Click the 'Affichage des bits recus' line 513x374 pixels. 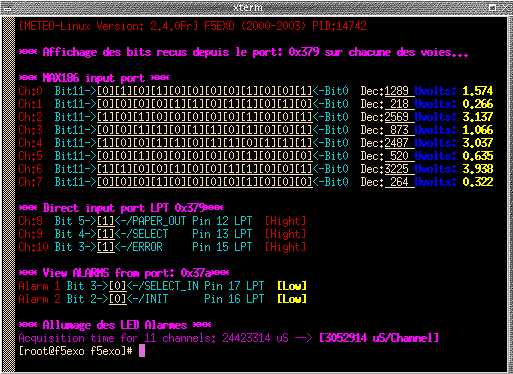point(243,52)
